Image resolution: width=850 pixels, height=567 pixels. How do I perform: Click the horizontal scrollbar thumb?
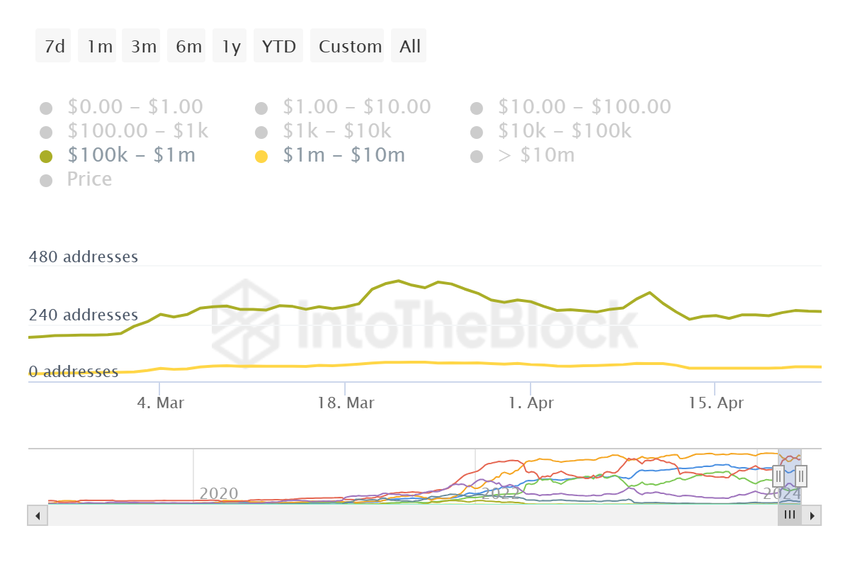click(x=790, y=516)
